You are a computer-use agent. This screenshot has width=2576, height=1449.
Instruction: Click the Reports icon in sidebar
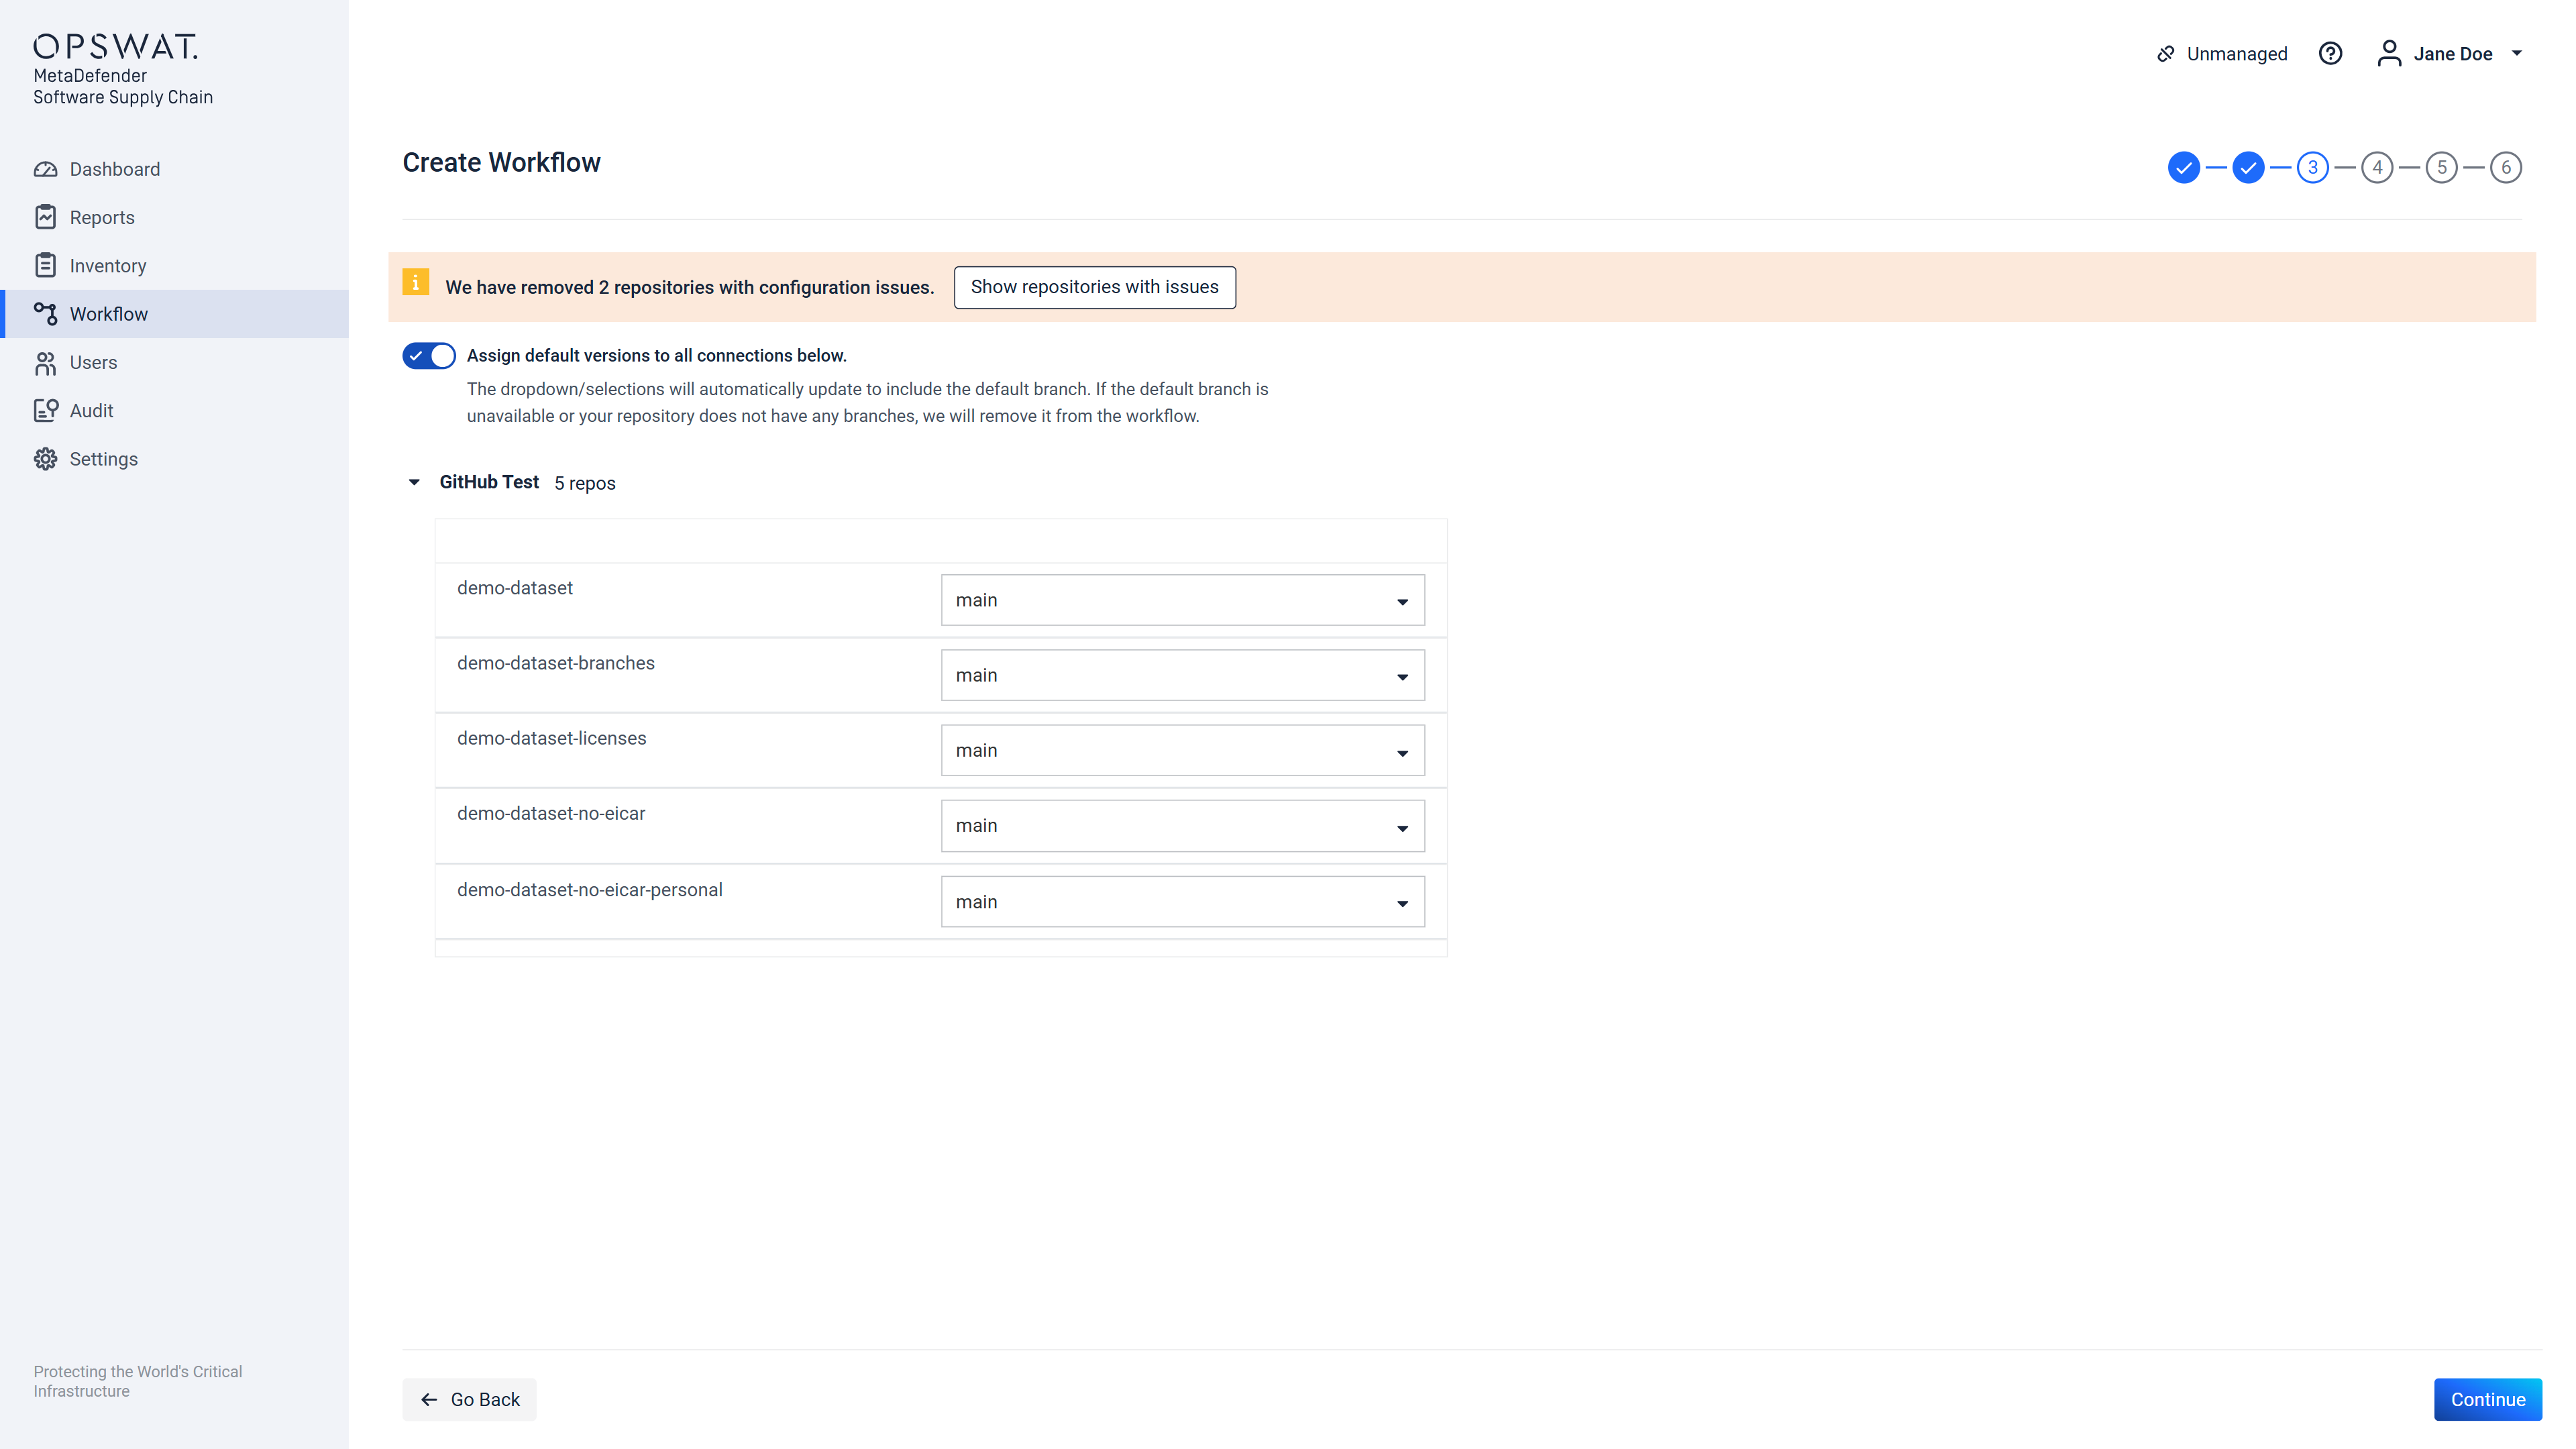coord(45,217)
